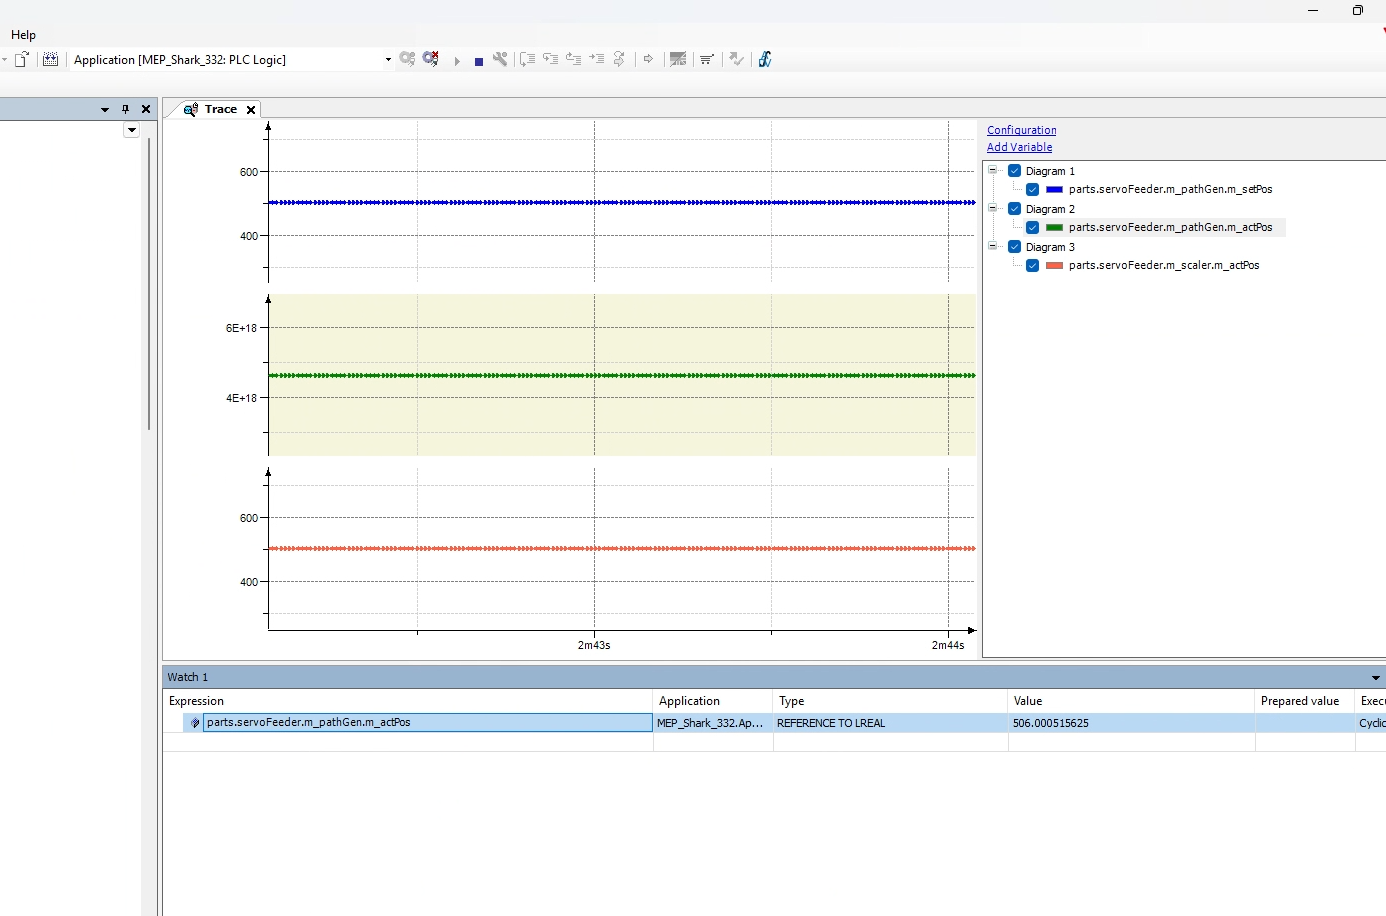Open the Watch 1 panel dropdown arrow
1386x916 pixels.
1376,678
